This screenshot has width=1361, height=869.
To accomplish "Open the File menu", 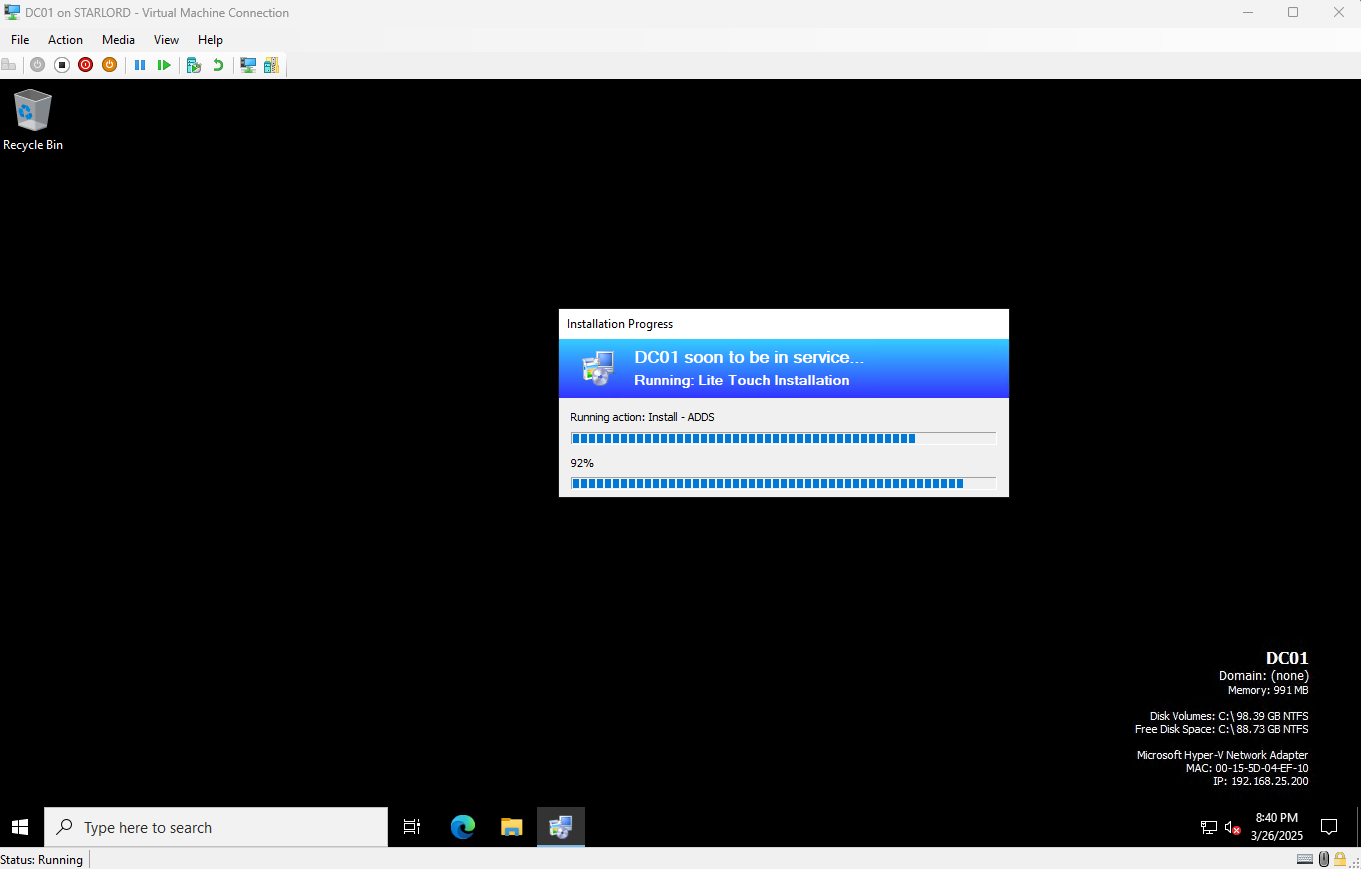I will 20,40.
